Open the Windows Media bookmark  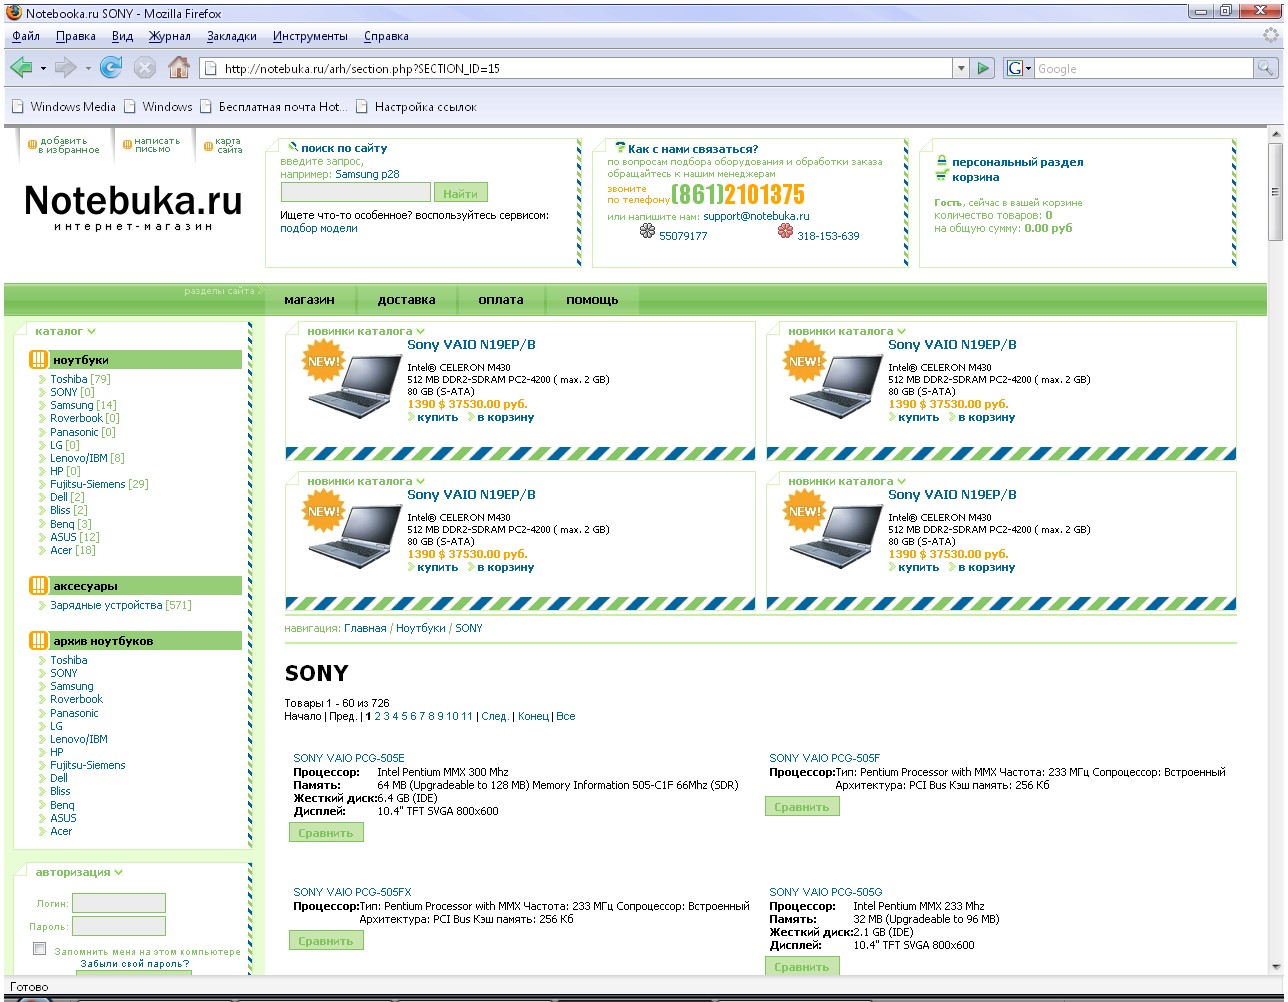(63, 106)
